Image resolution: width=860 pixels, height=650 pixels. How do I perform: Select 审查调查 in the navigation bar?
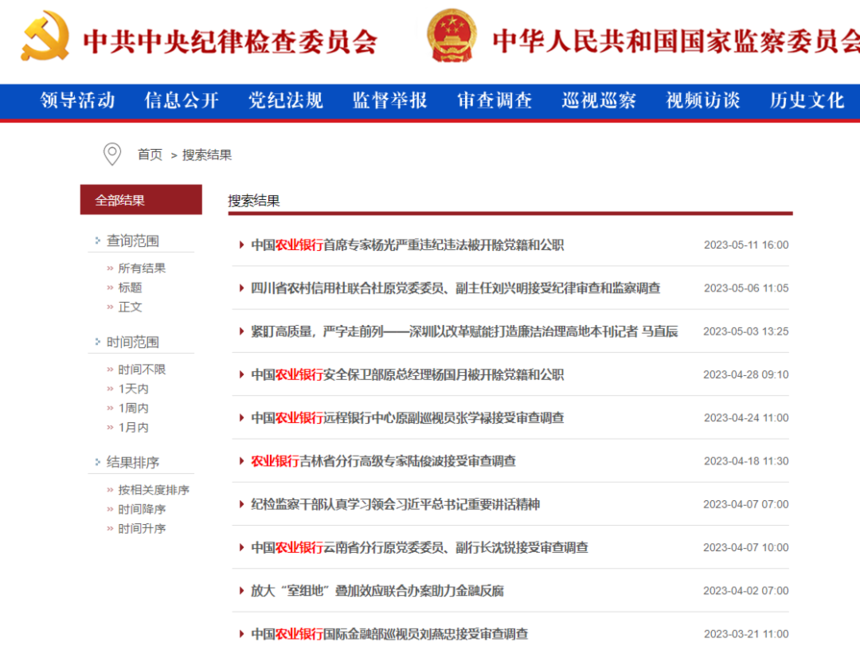tap(495, 100)
